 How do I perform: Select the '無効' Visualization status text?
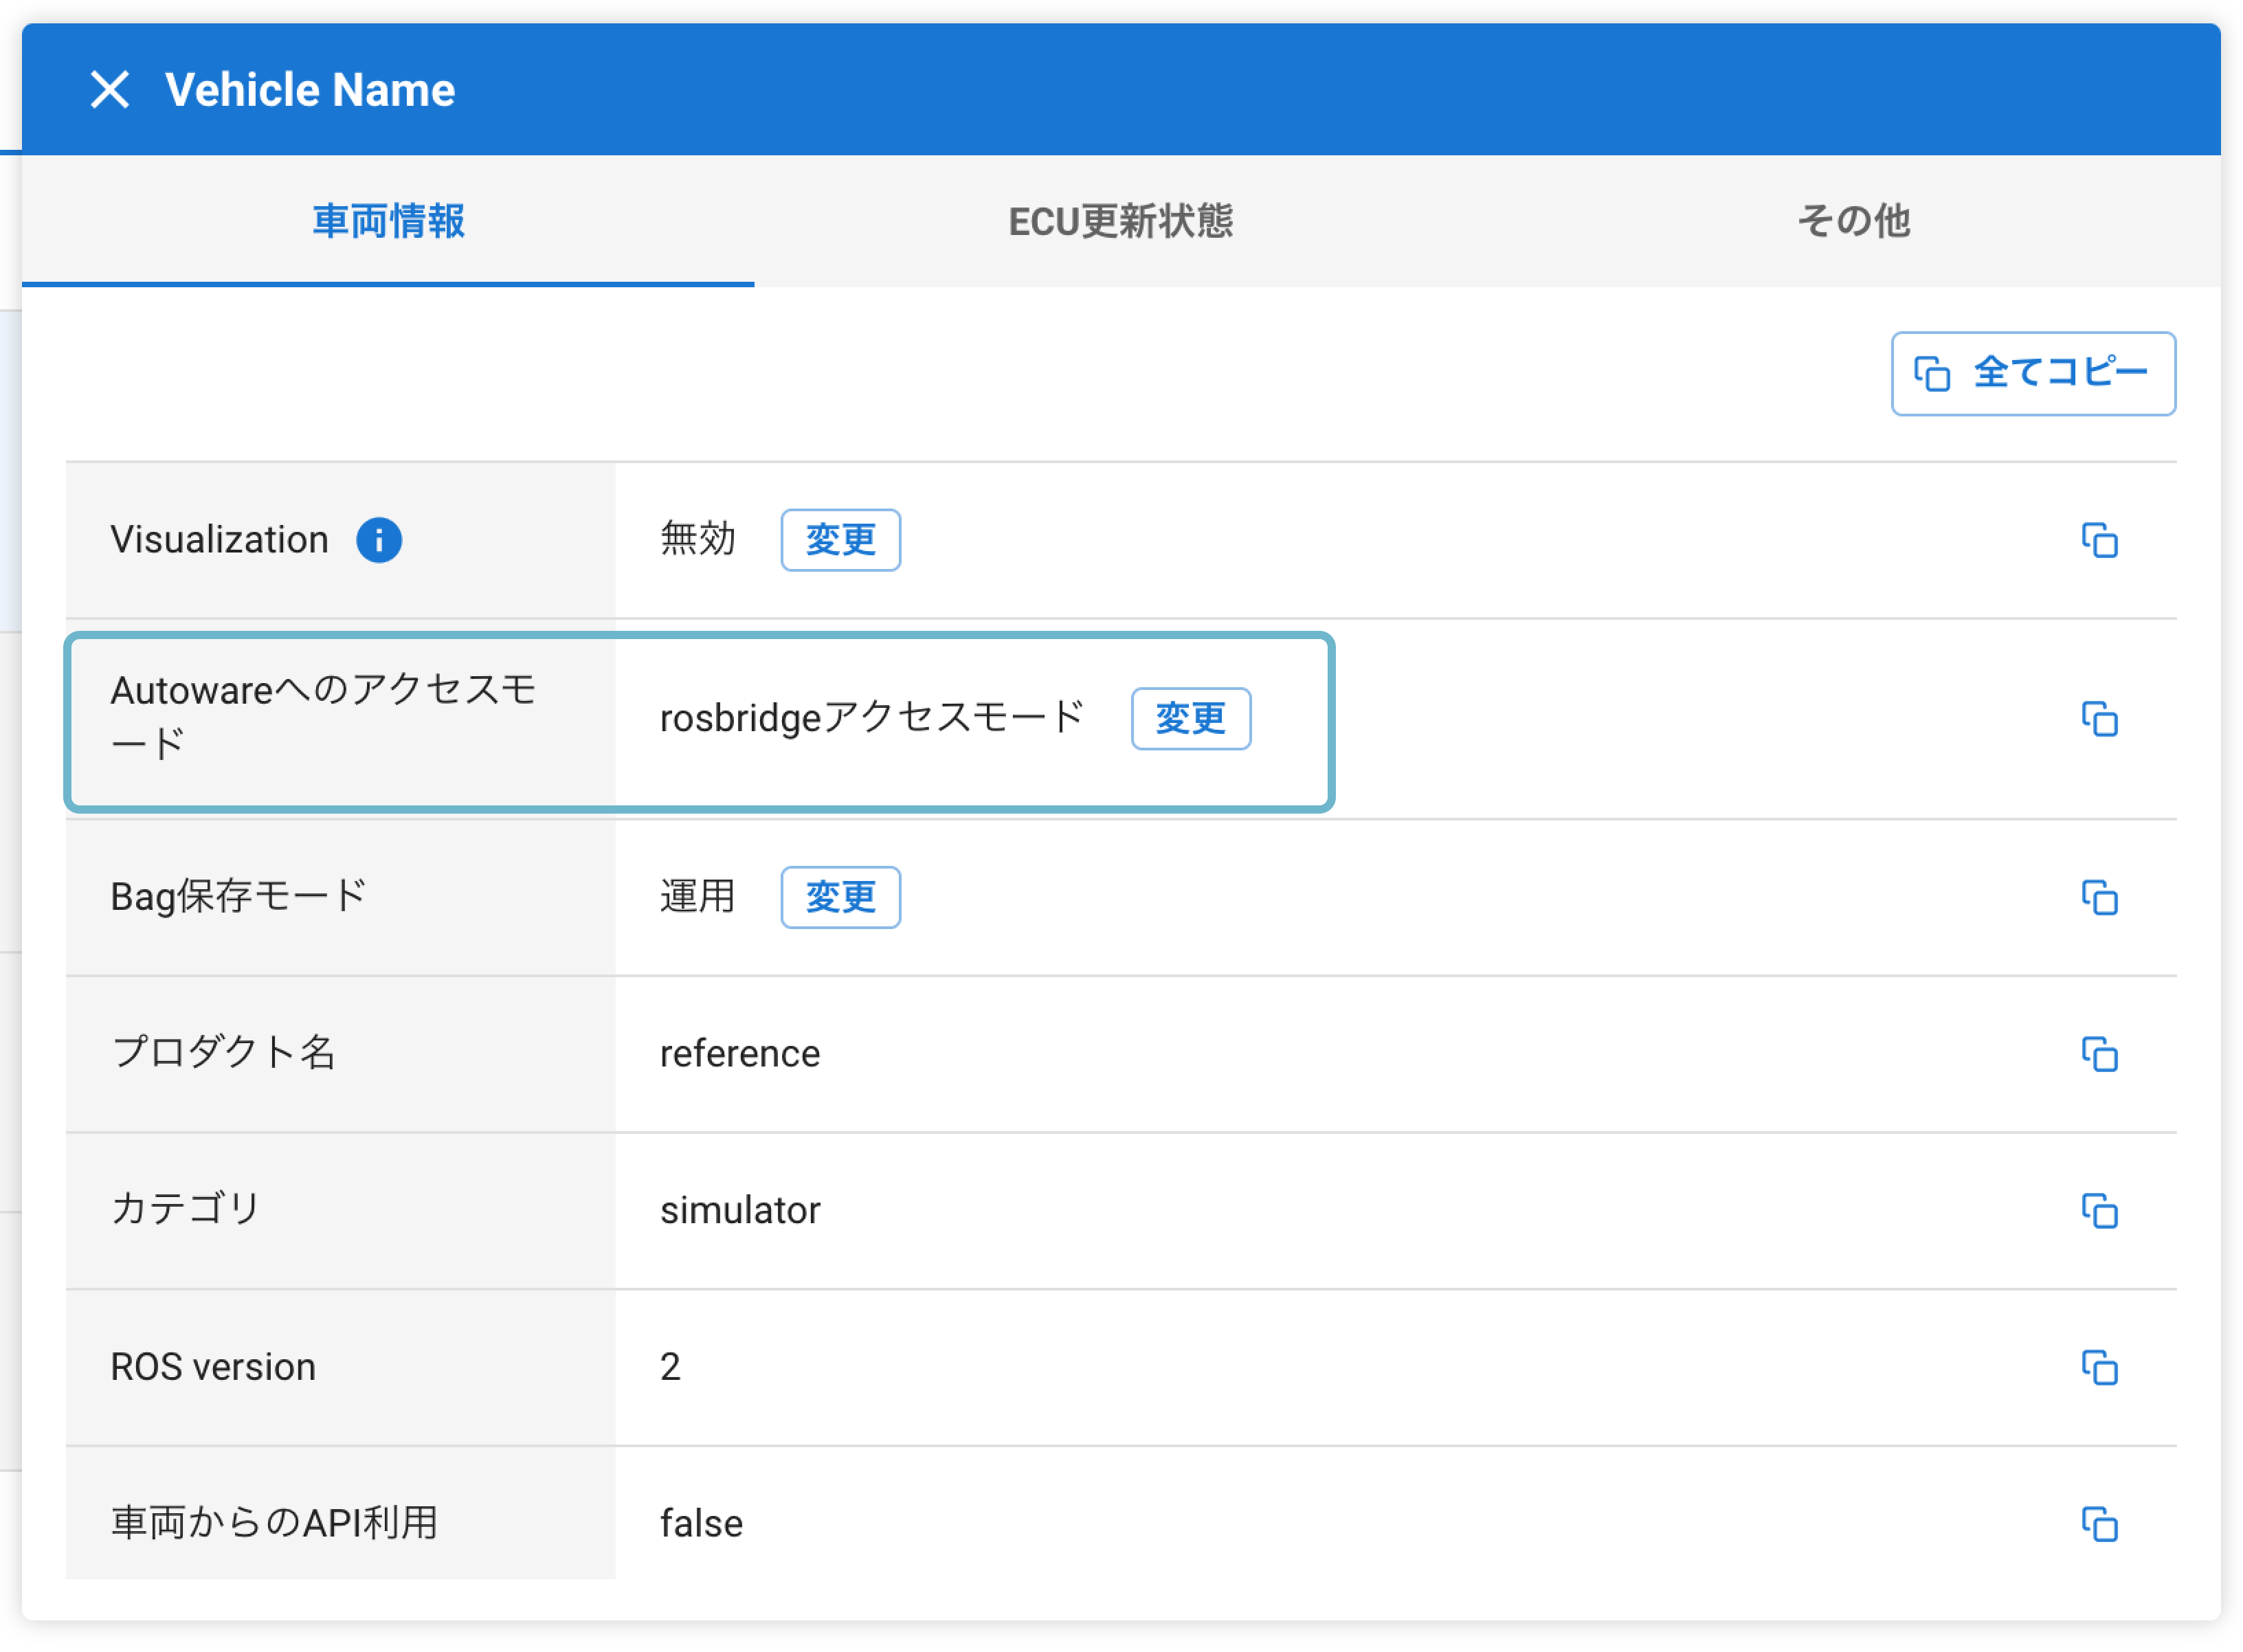pyautogui.click(x=697, y=539)
